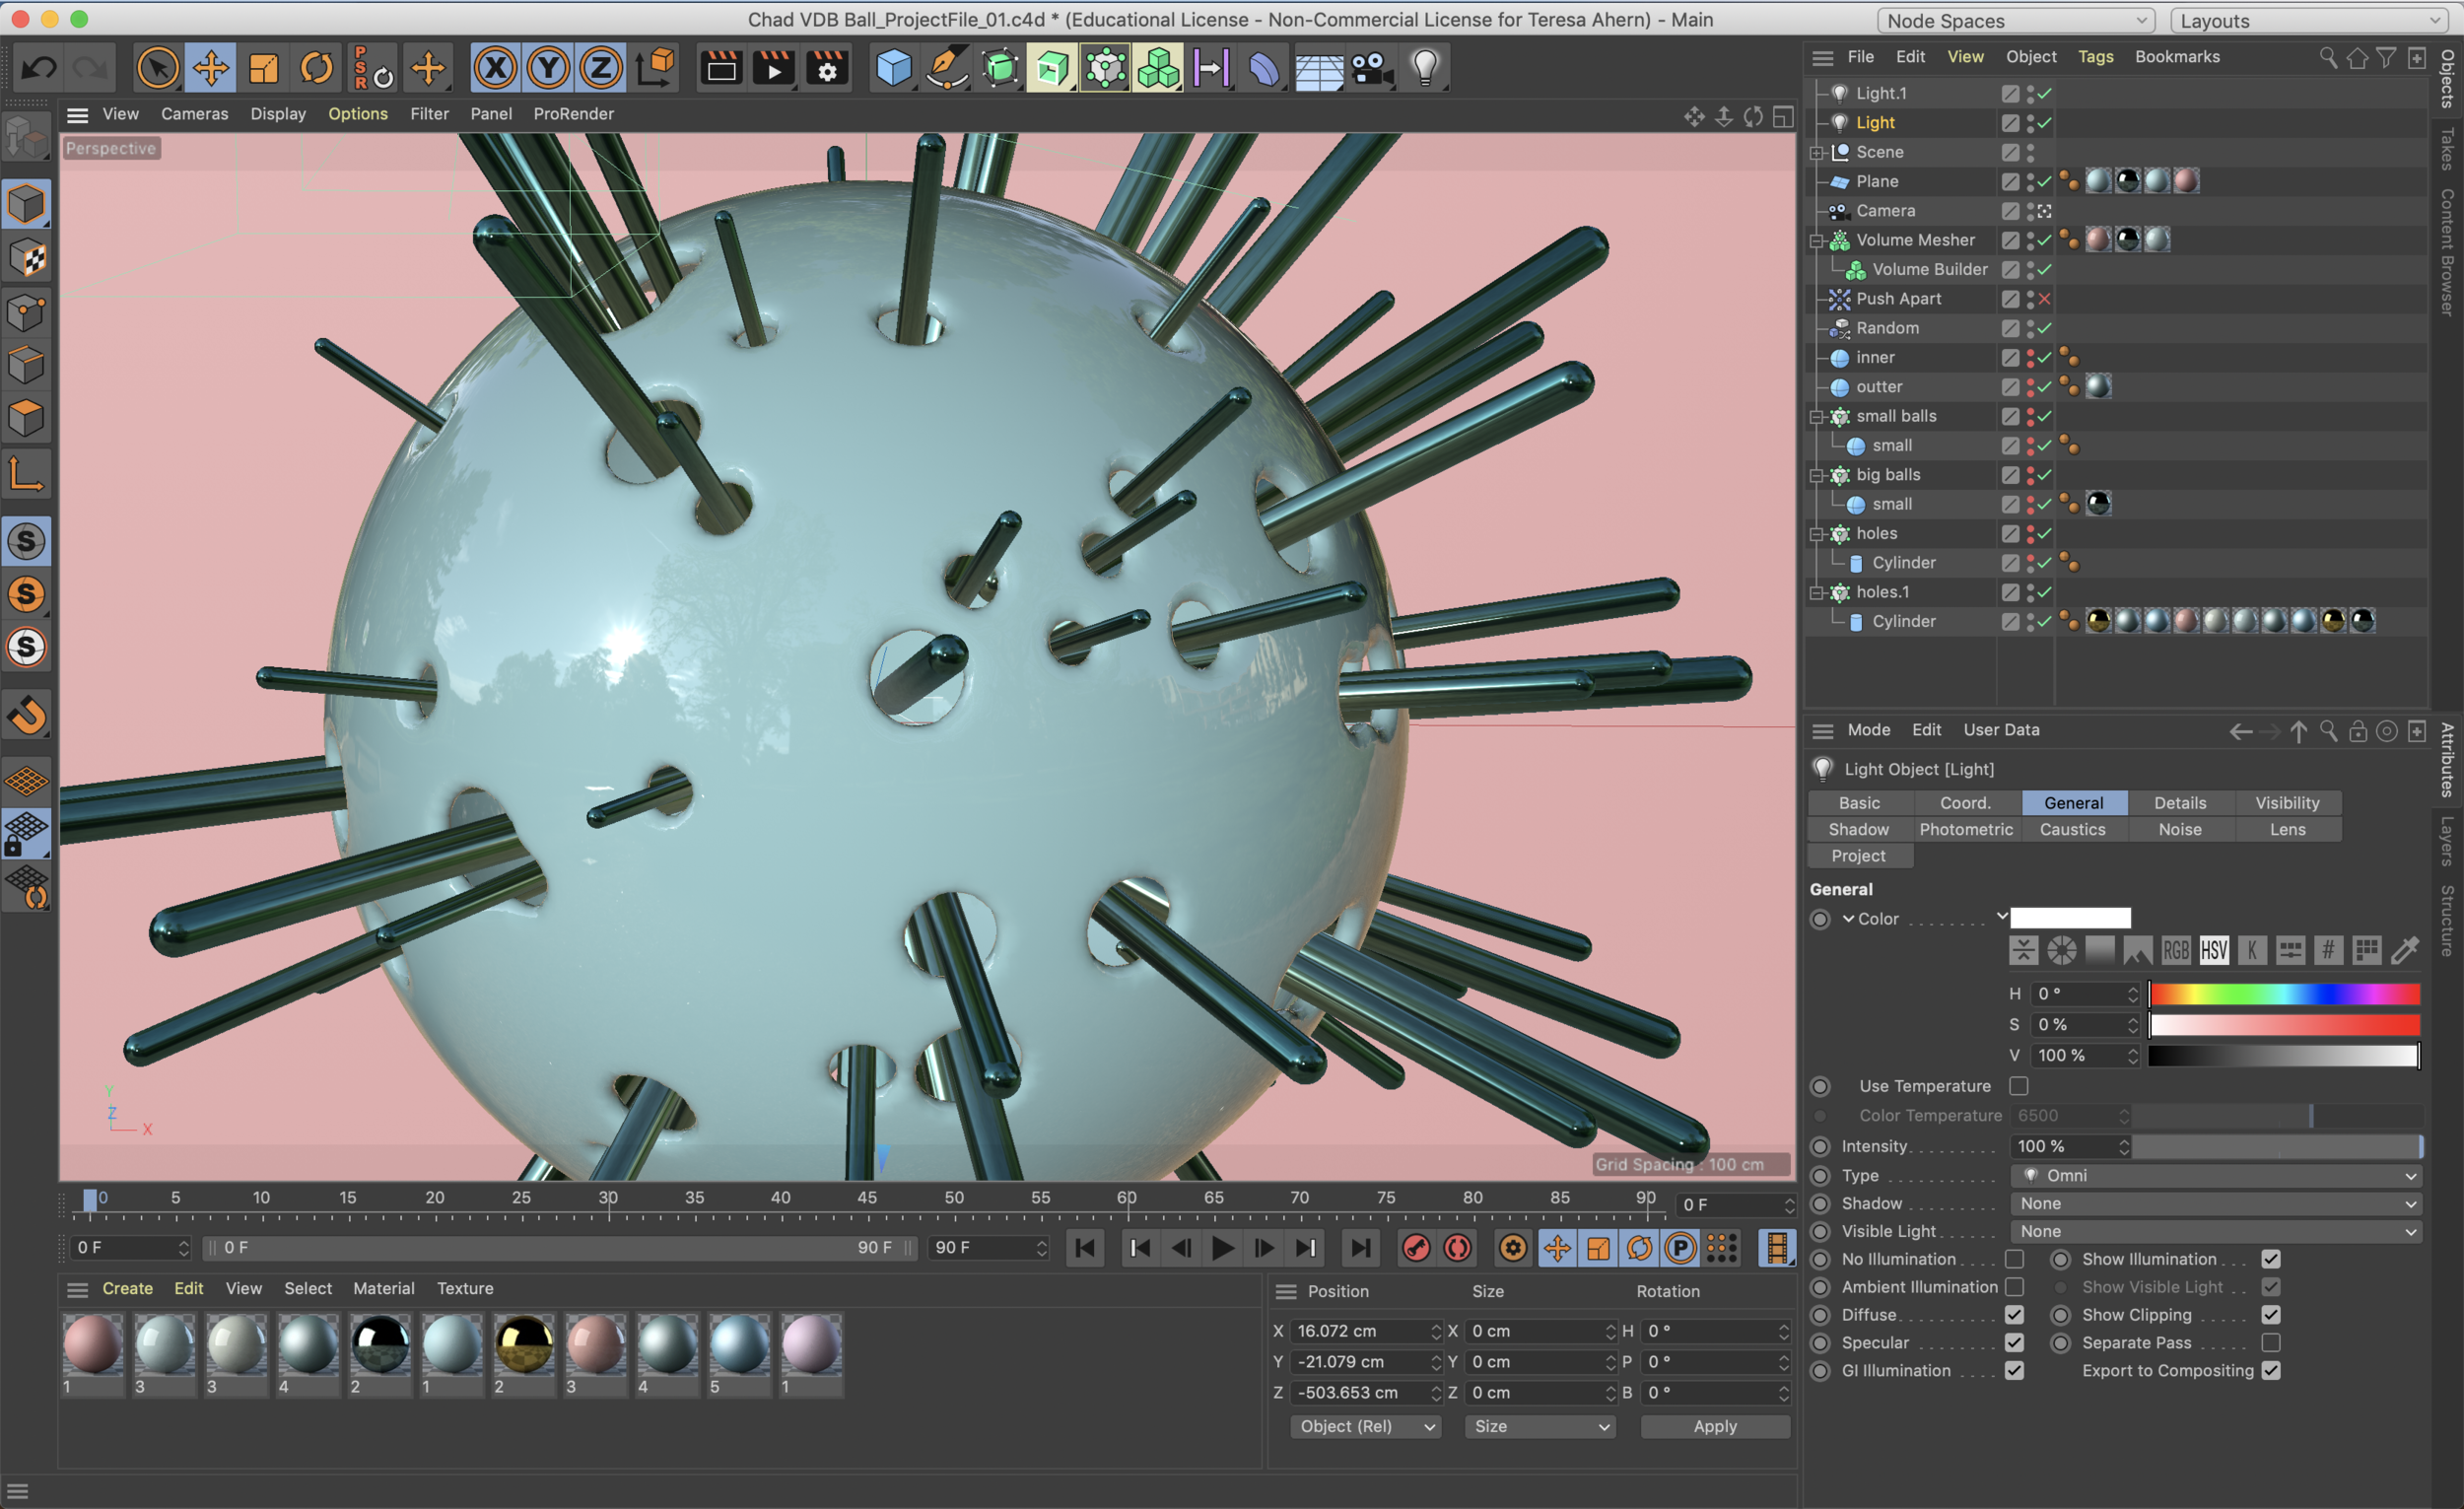Select the Move tool in toolbar
Screen dimensions: 2464x1509
pos(210,69)
